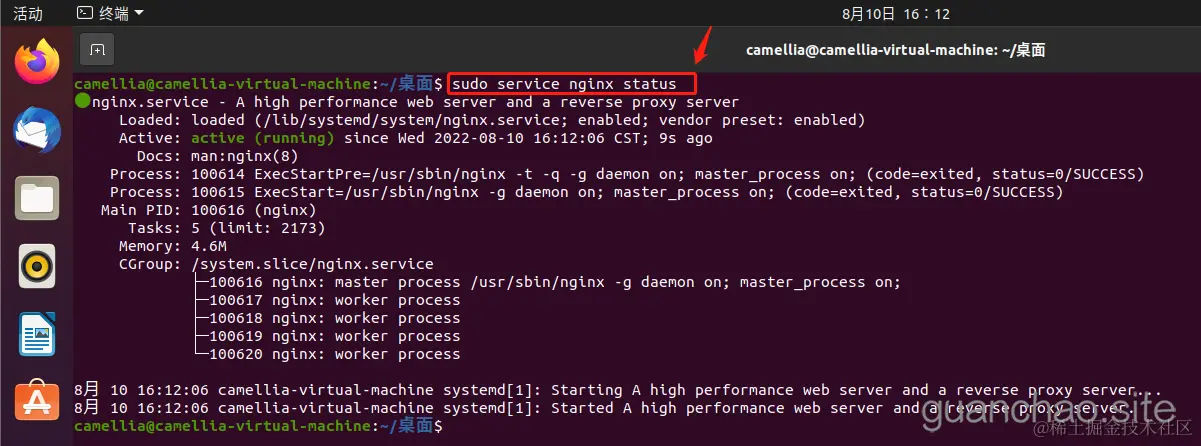
Task: Click the 'Starting A high performance' log line
Action: coord(619,390)
